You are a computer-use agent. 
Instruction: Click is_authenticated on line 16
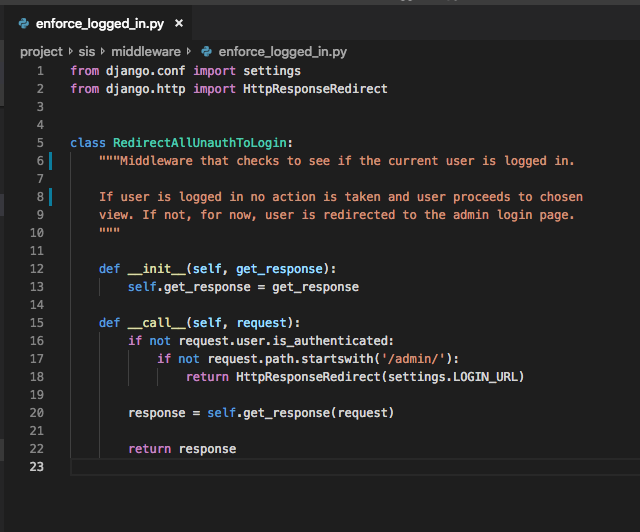330,341
